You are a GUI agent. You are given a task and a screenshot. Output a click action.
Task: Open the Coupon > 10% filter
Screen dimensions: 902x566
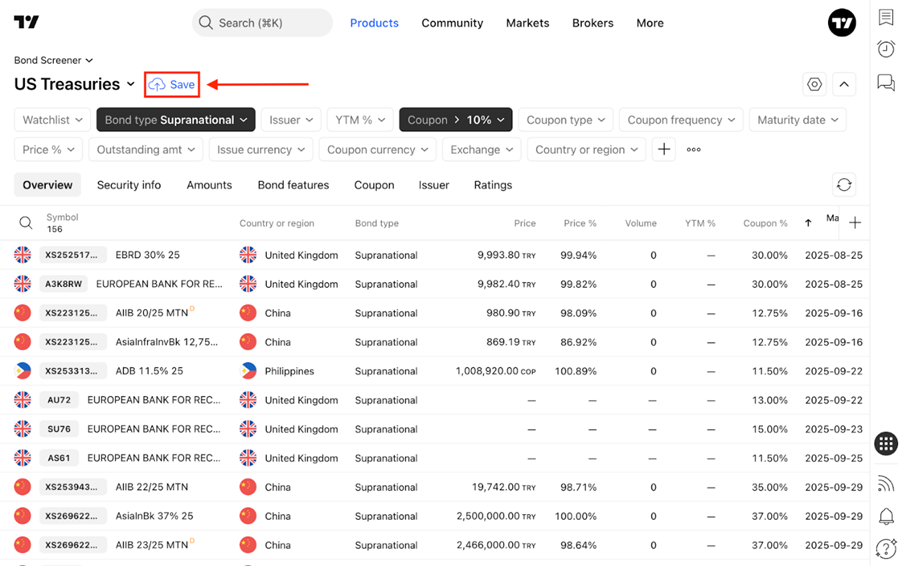[456, 120]
